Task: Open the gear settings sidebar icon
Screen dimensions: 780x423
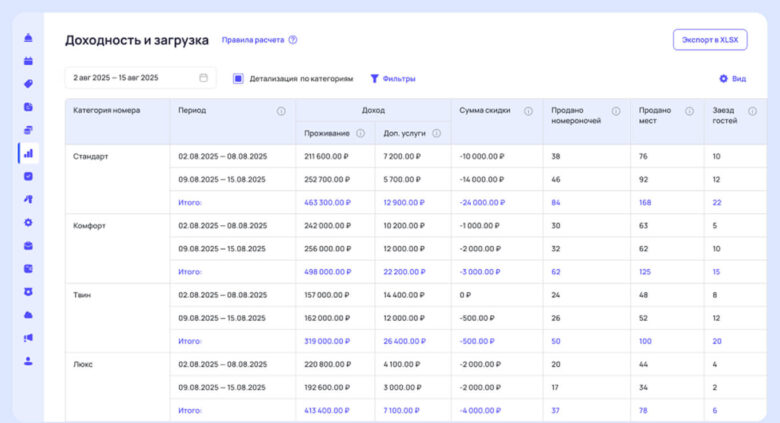Action: tap(28, 222)
